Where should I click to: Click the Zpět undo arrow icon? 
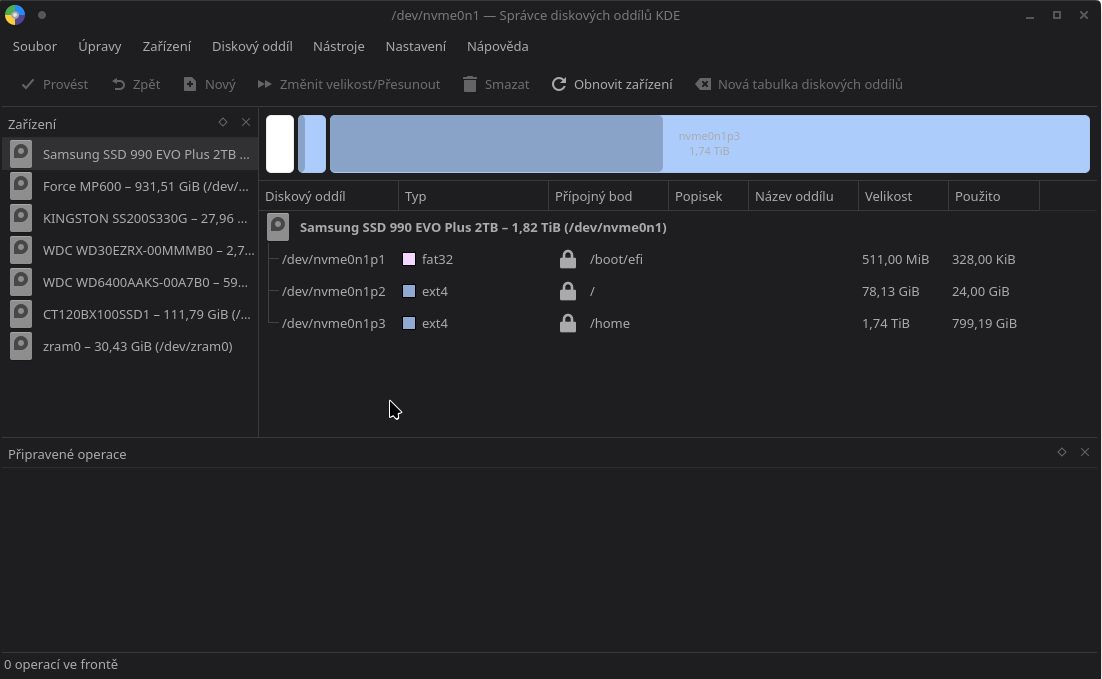tap(119, 85)
